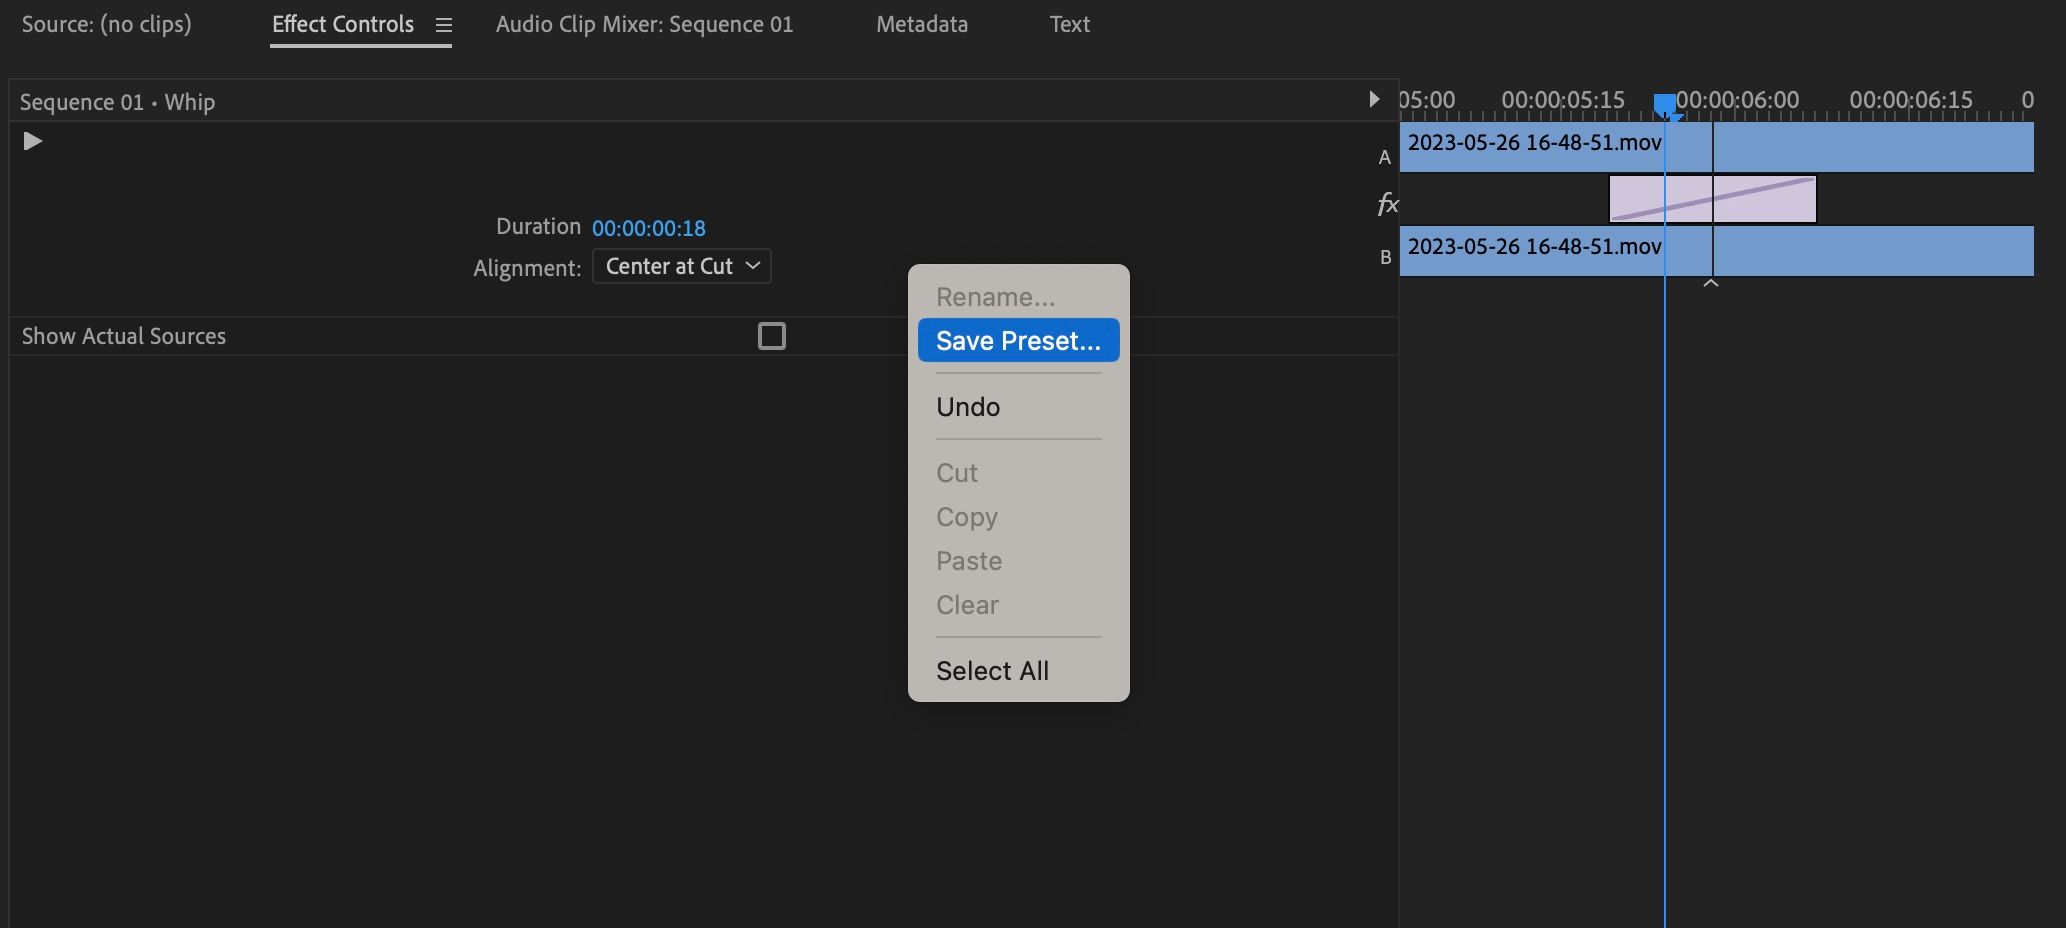
Task: Click Clear in the context menu
Action: (x=1019, y=604)
